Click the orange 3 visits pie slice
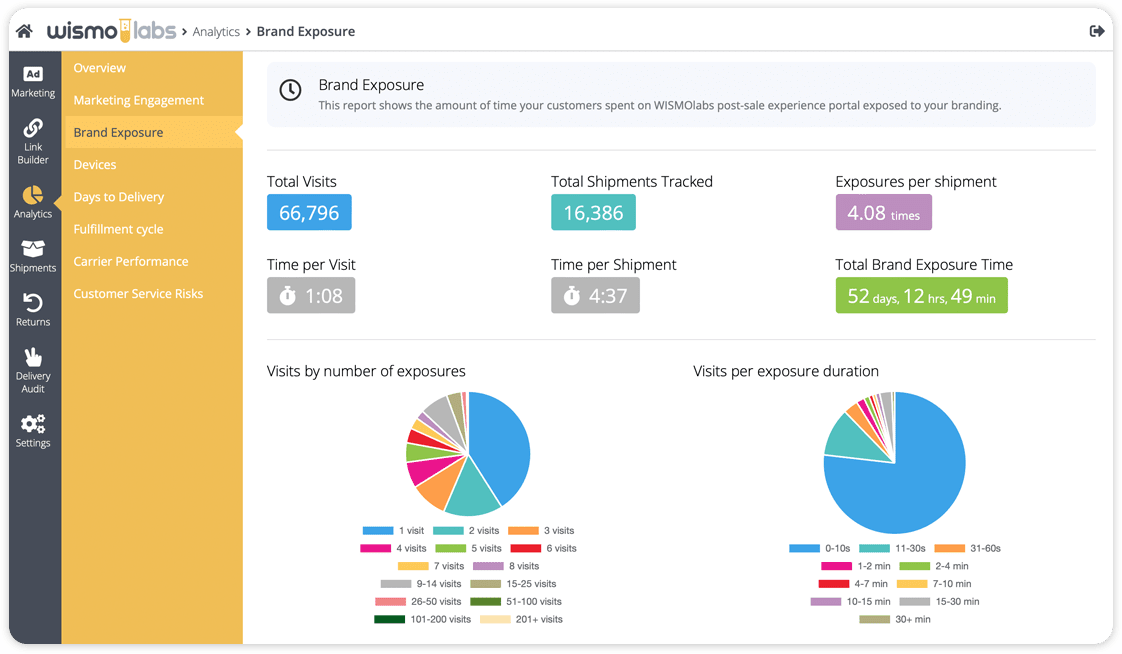The width and height of the screenshot is (1122, 654). pos(440,483)
